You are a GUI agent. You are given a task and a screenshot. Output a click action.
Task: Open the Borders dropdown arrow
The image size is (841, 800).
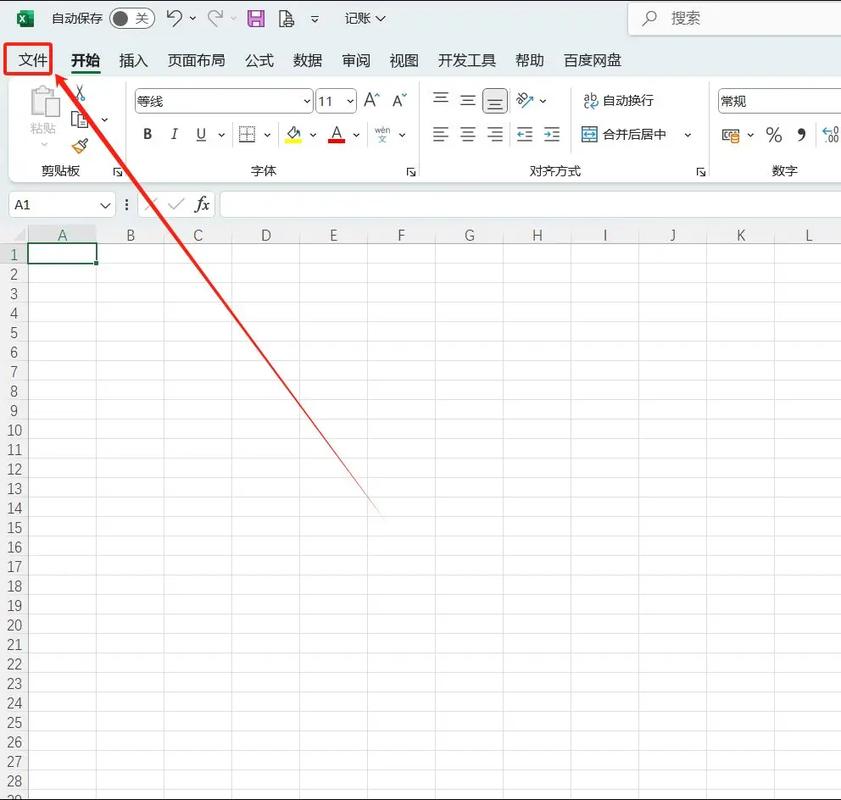(x=267, y=135)
